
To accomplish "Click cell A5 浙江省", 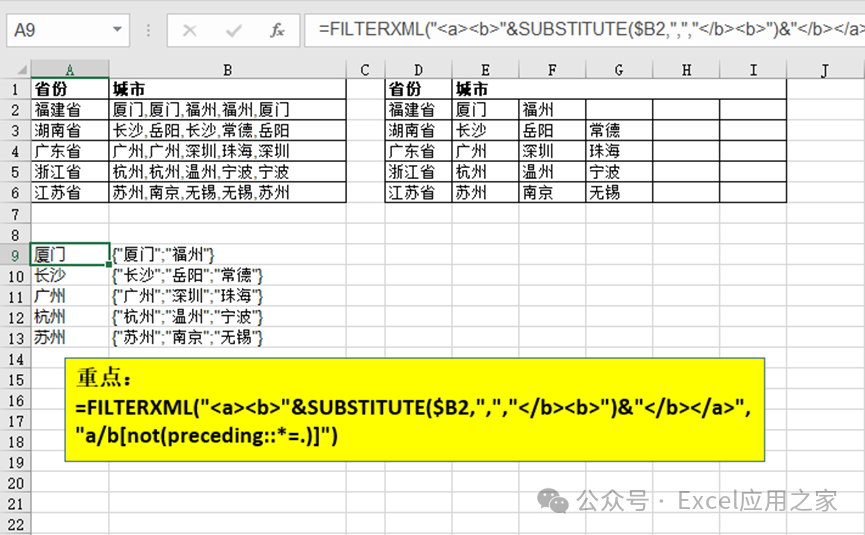I will [70, 172].
